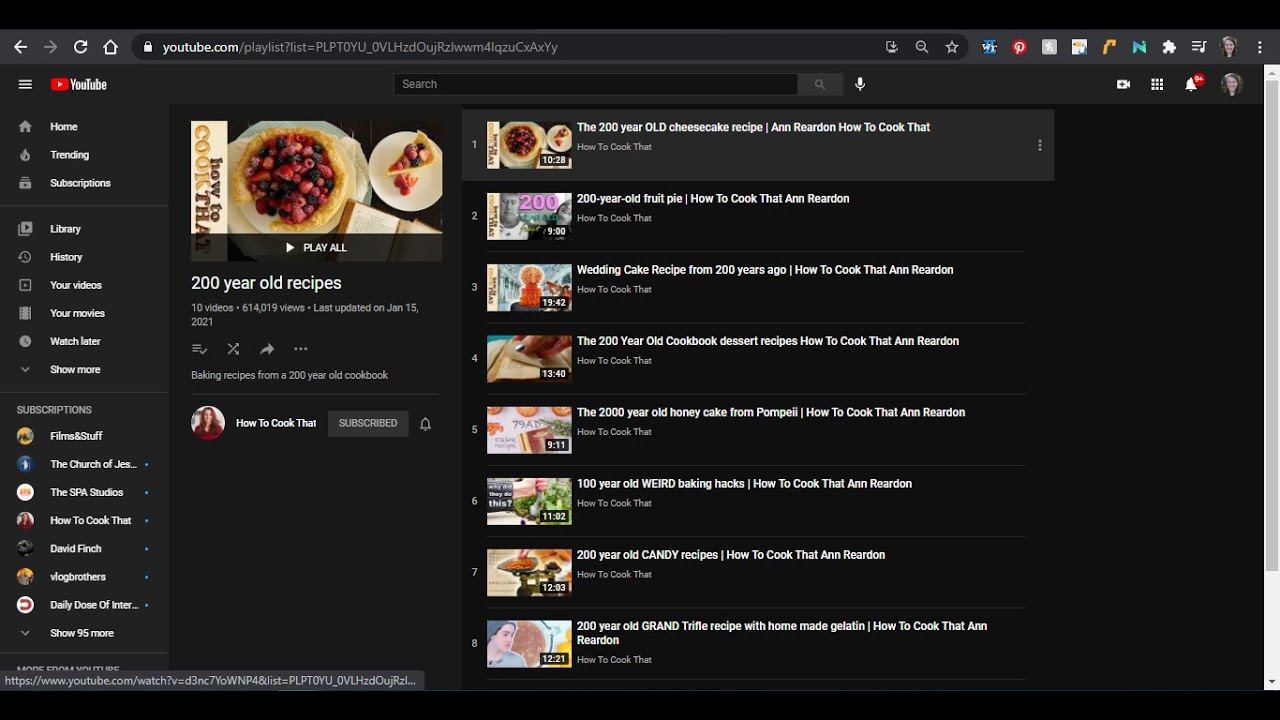1280x720 pixels.
Task: Open playlist more options ellipsis
Action: pyautogui.click(x=301, y=349)
